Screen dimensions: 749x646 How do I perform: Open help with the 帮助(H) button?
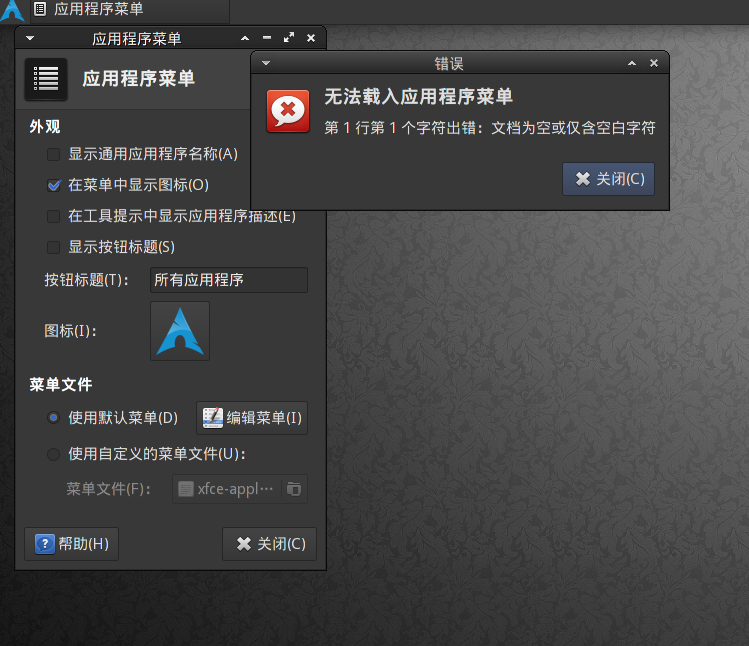(72, 544)
